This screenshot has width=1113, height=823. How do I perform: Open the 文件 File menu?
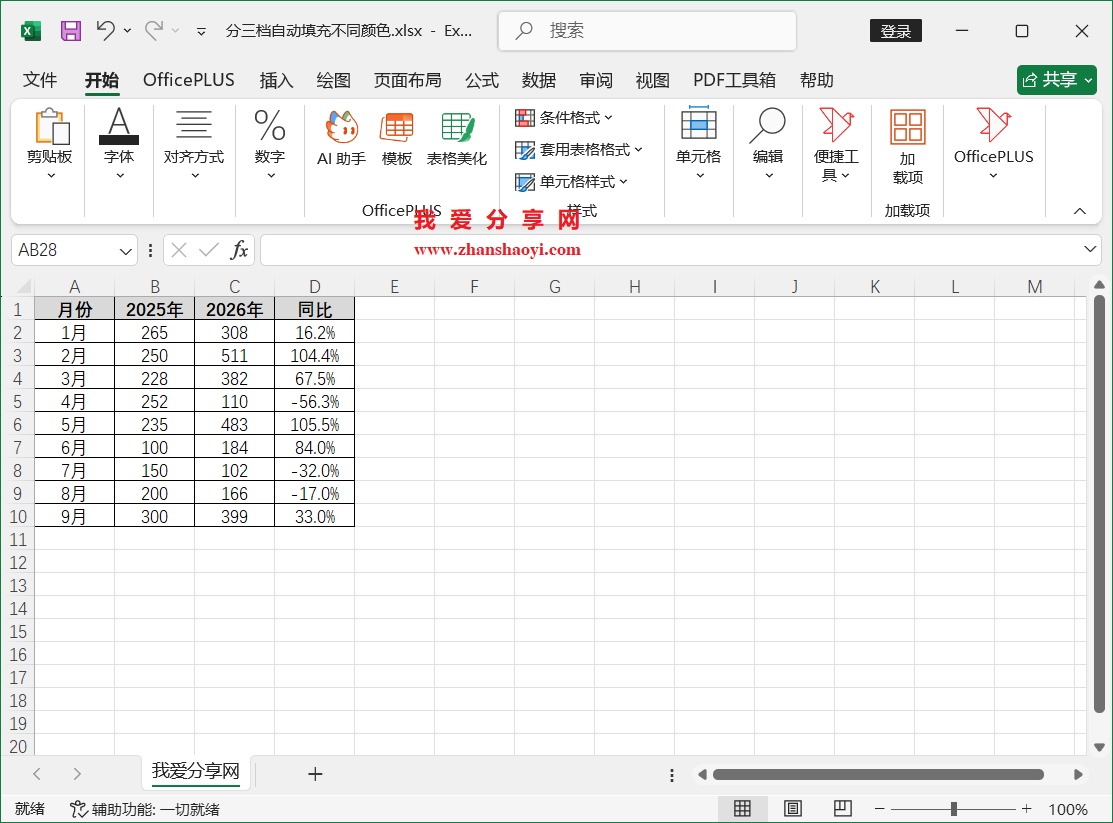40,80
